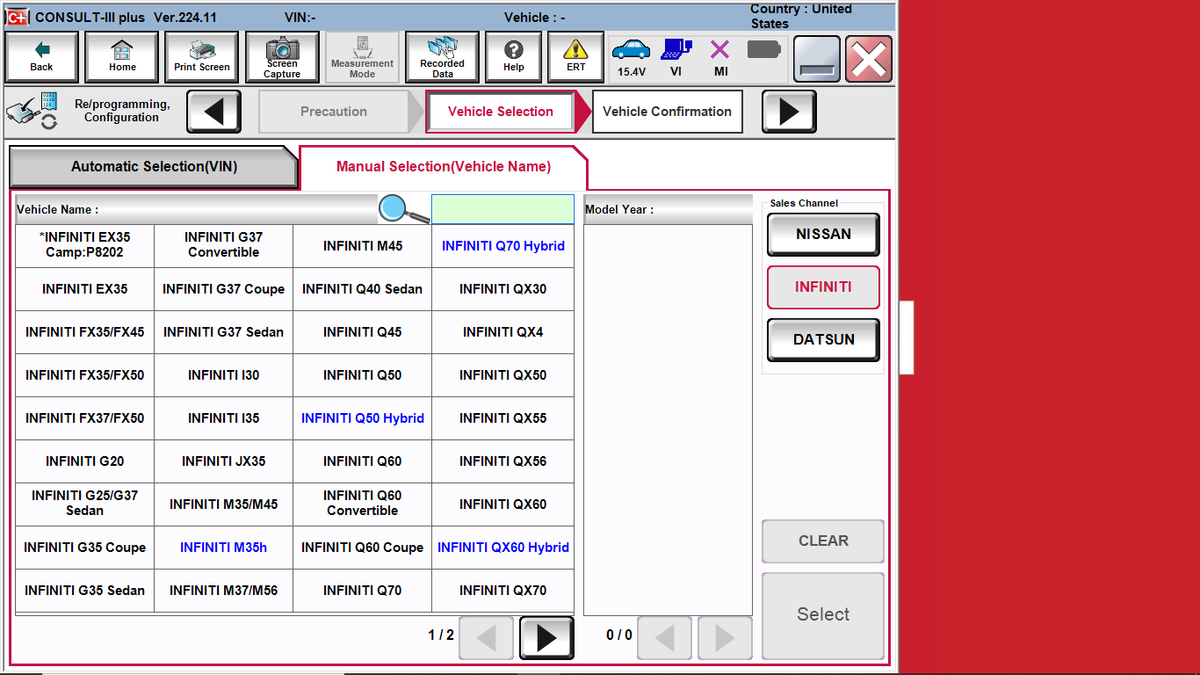Click the magnifier search icon beside Vehicle Name
Image resolution: width=1200 pixels, height=675 pixels.
pos(391,208)
